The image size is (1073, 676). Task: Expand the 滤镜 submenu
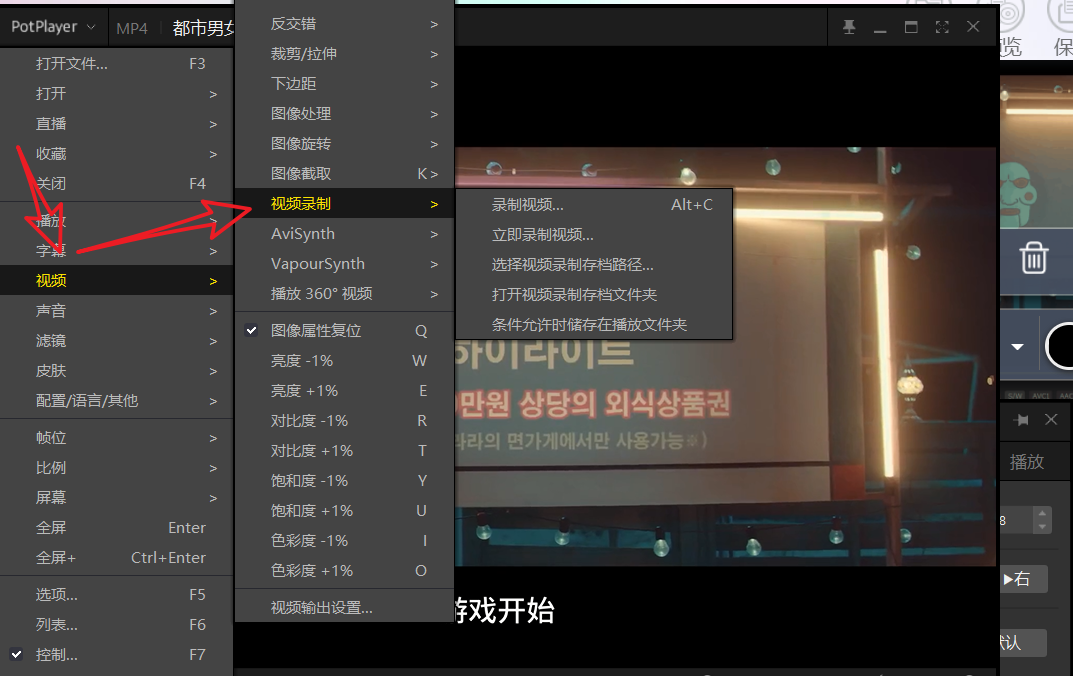coord(51,341)
